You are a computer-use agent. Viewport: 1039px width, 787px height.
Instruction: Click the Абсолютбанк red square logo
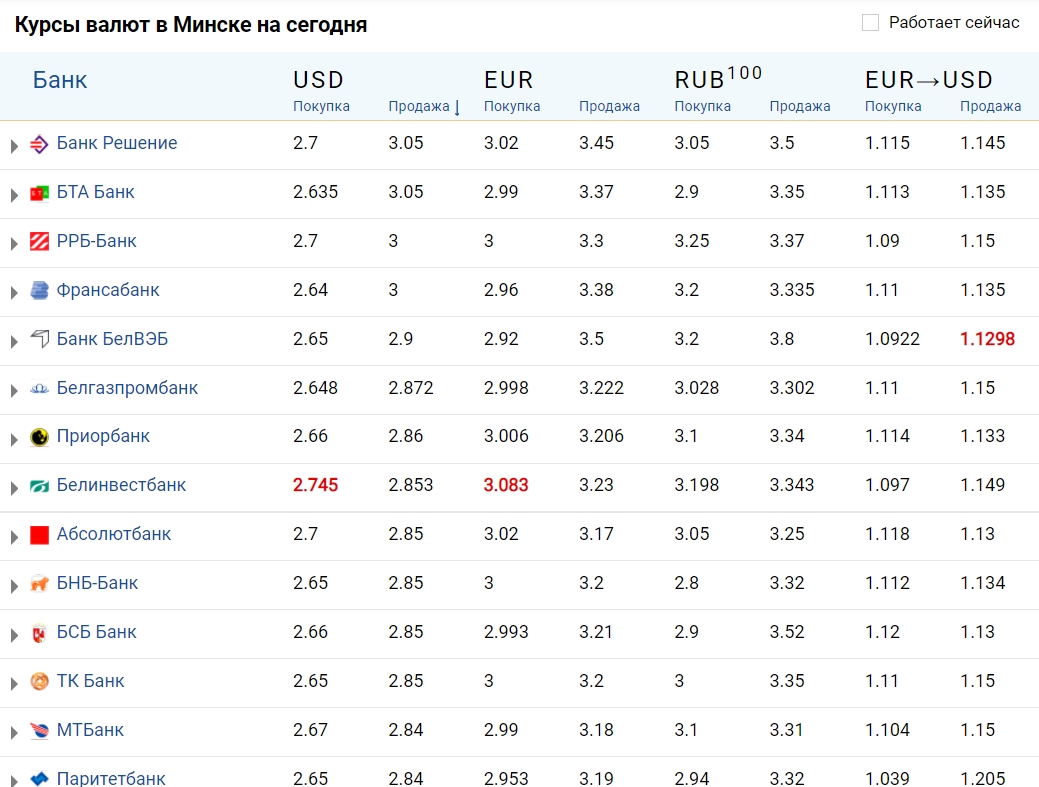tap(39, 535)
